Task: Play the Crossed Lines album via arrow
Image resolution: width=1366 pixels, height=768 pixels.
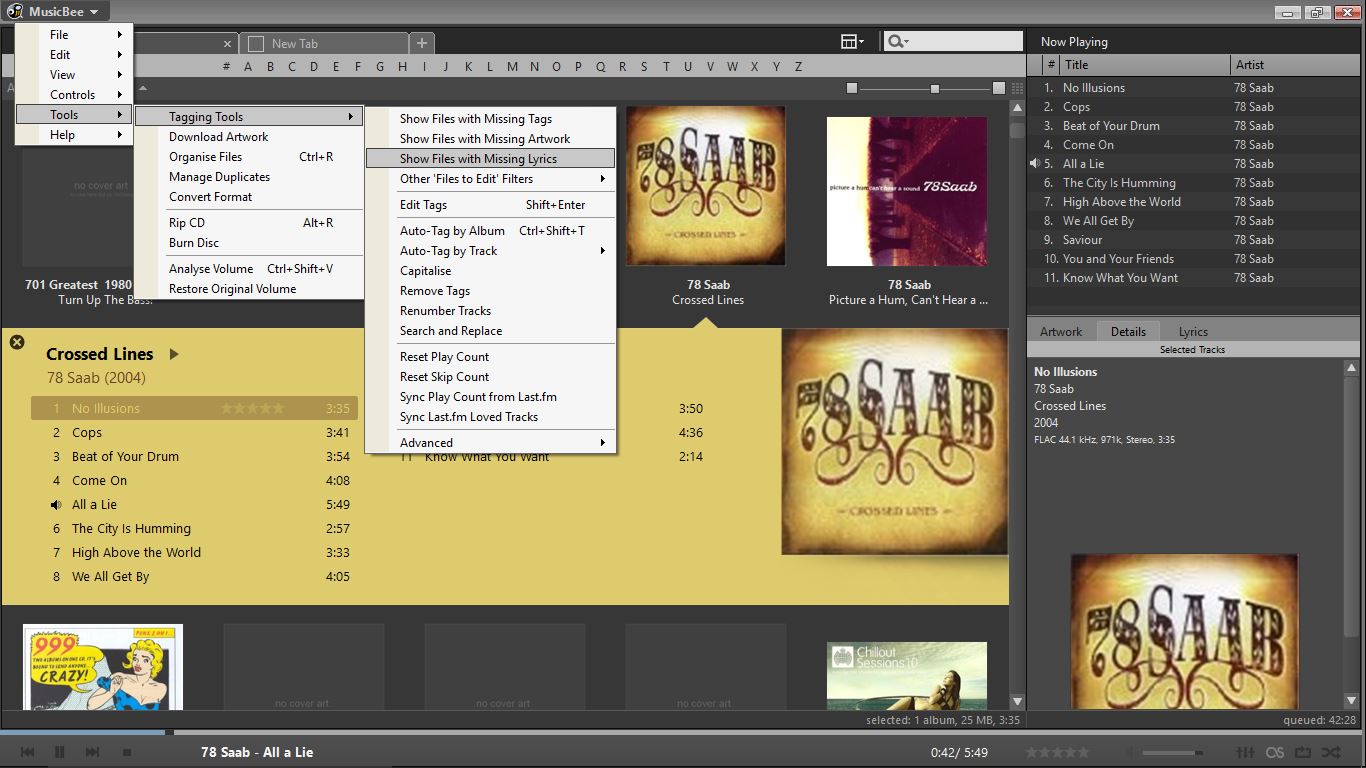Action: (x=174, y=354)
